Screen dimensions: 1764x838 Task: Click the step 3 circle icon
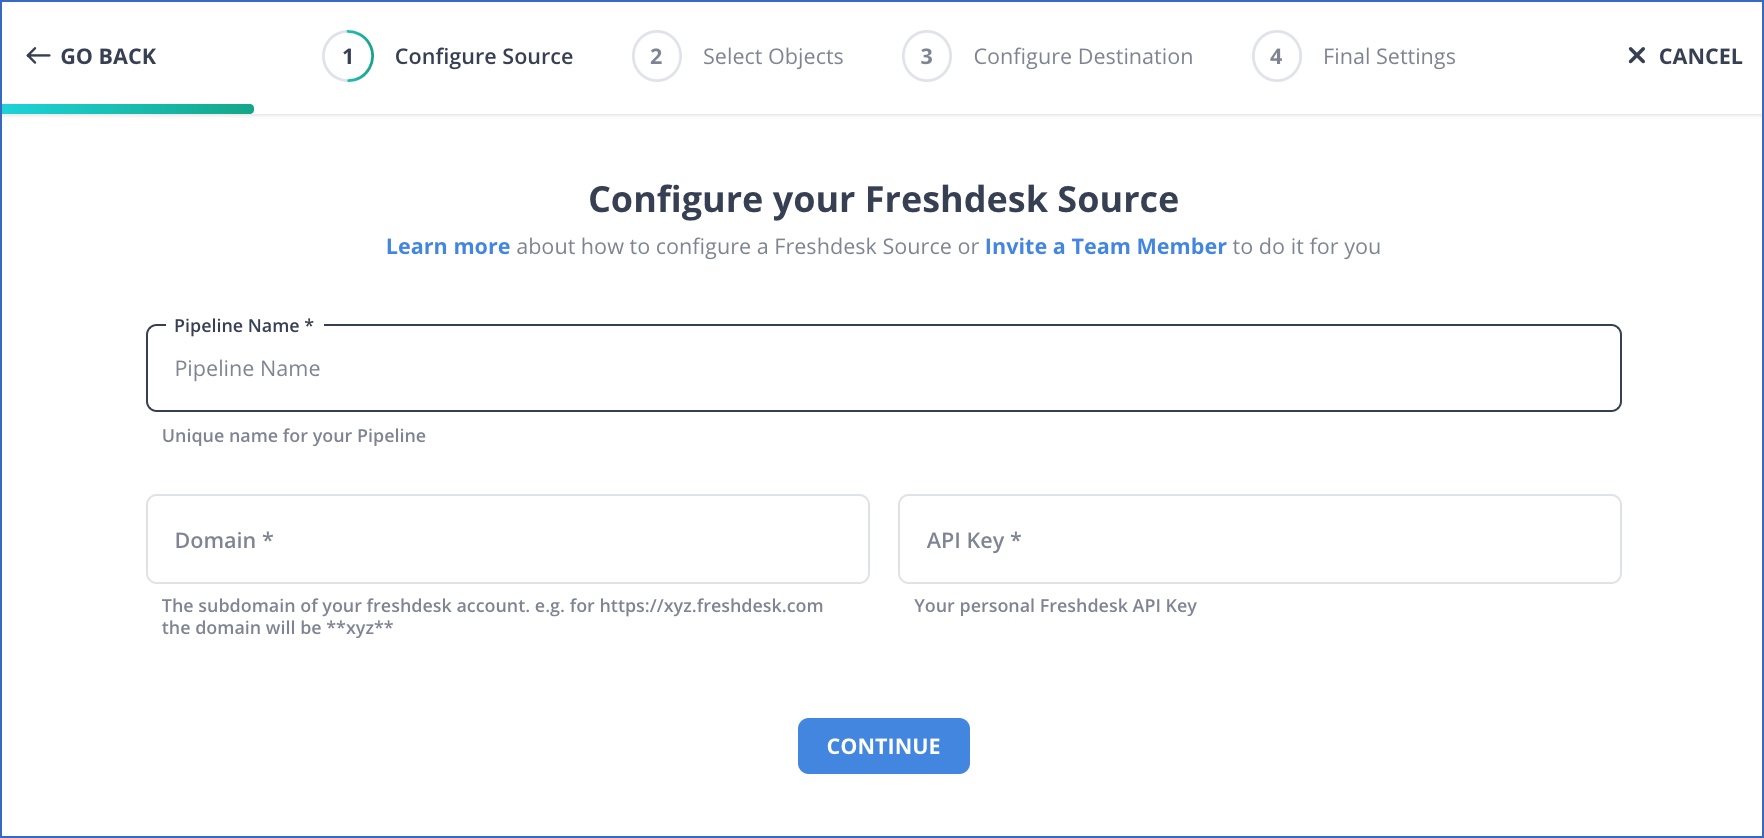point(926,56)
